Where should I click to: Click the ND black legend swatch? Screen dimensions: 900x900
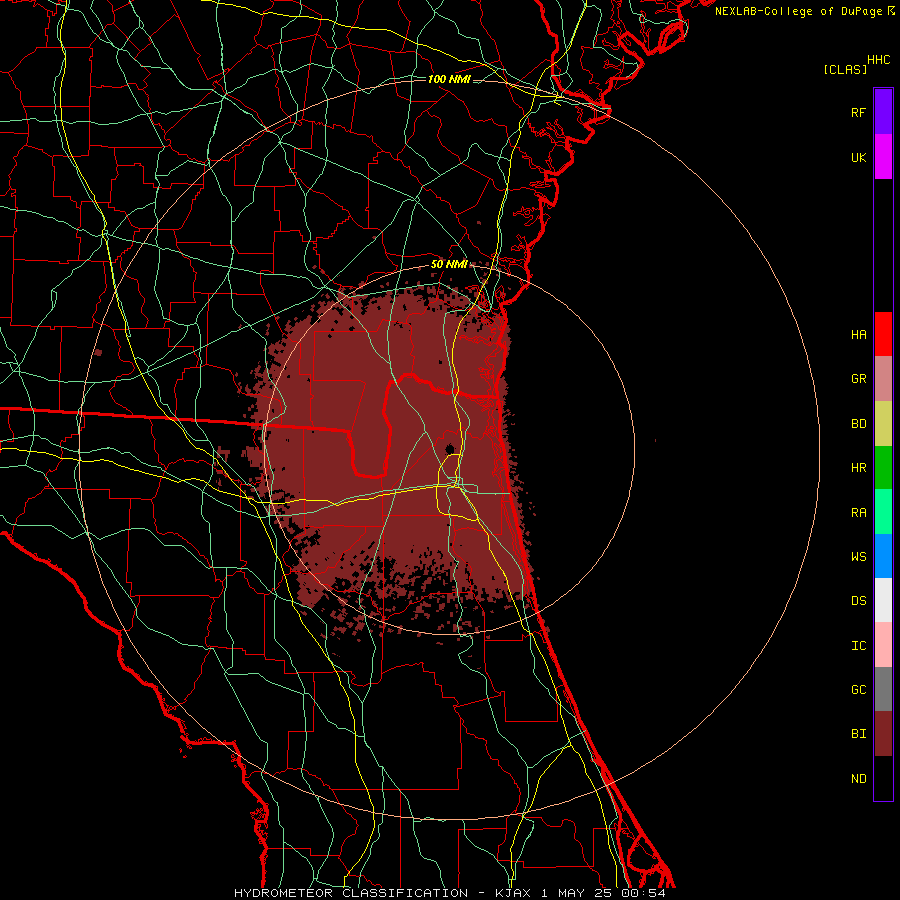coord(883,778)
